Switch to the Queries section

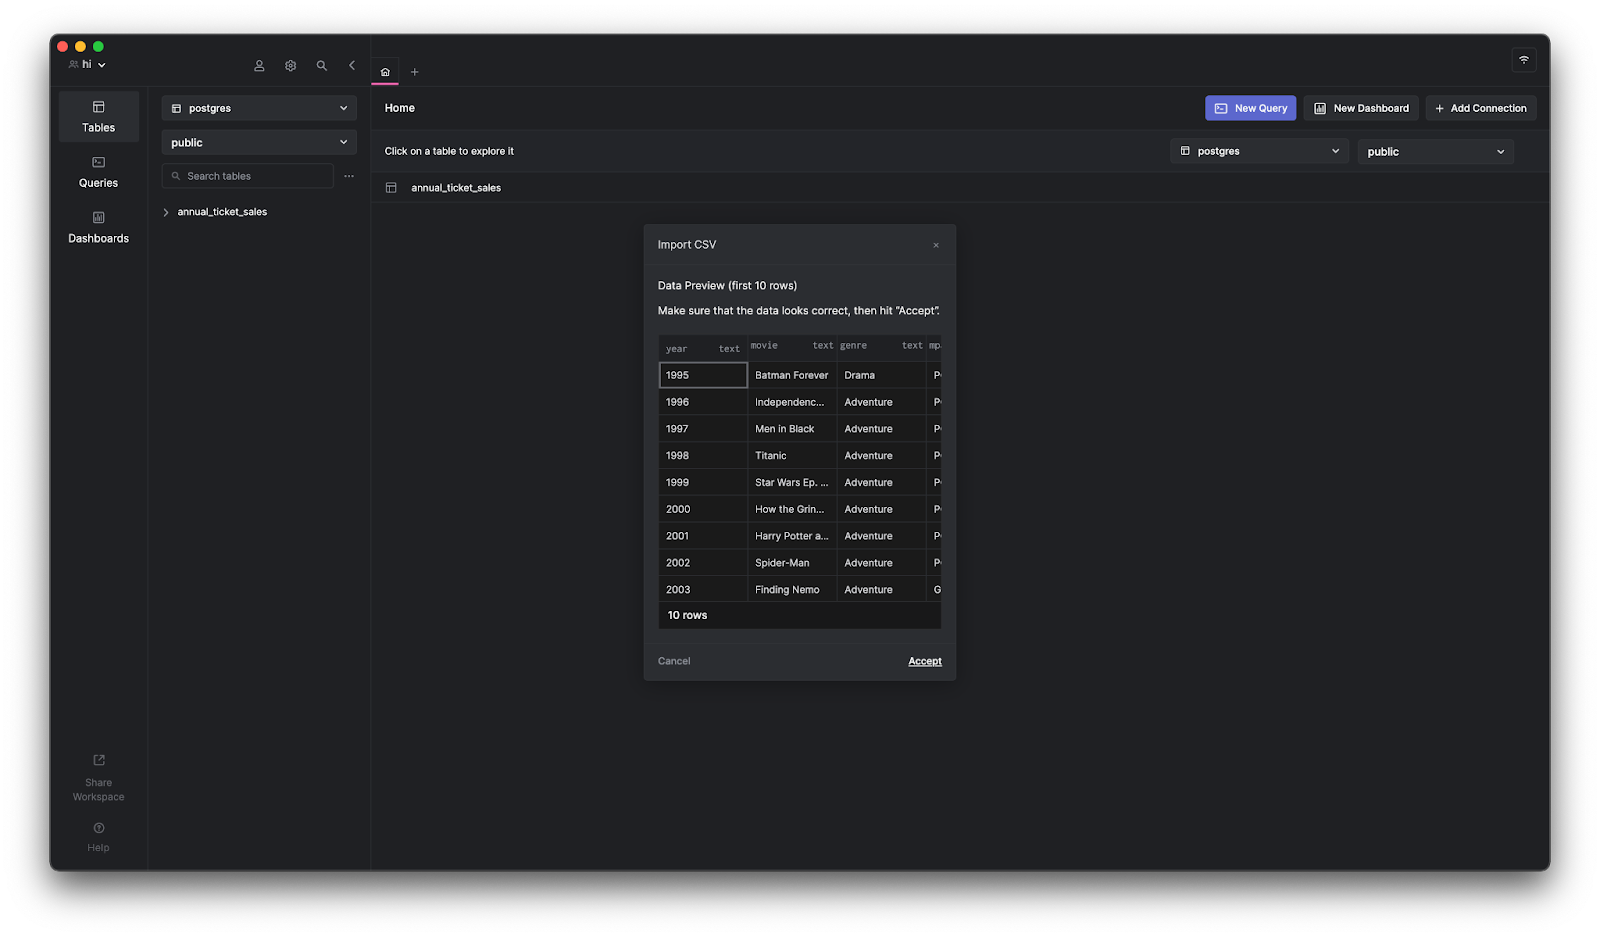point(99,172)
